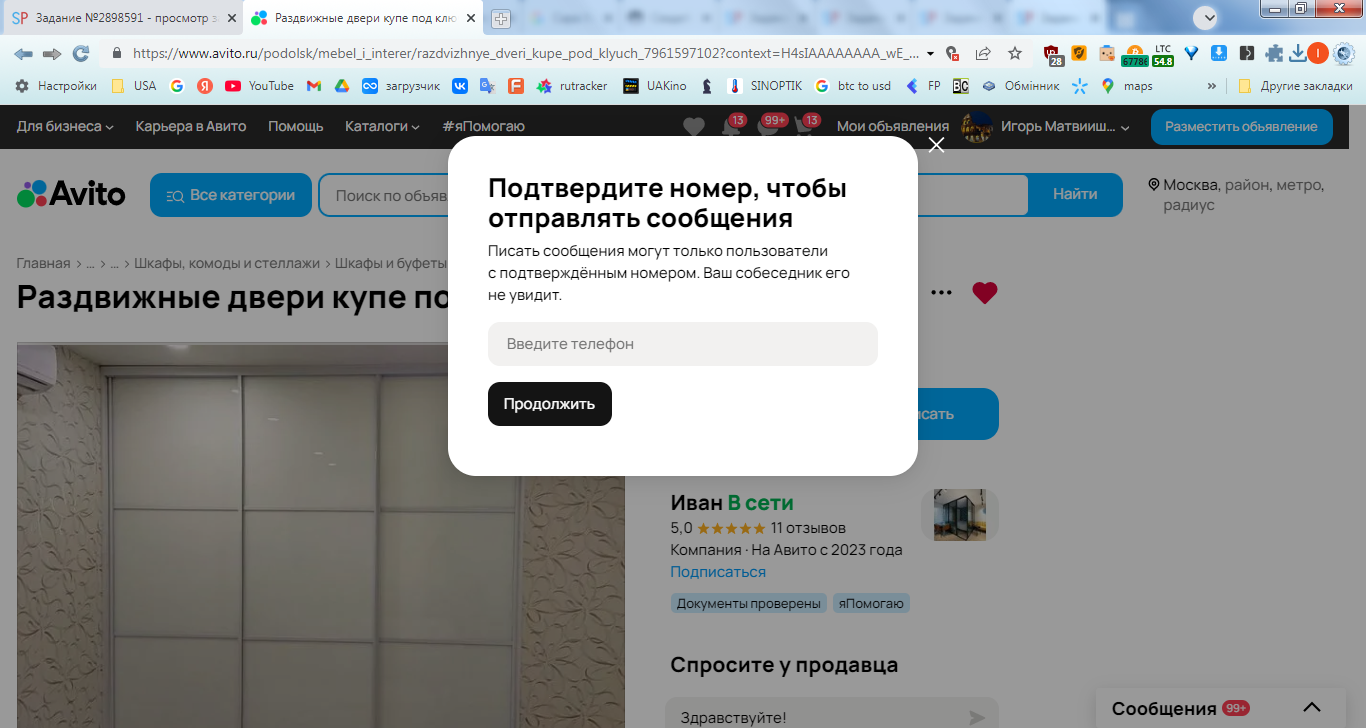Open the browser downloads arrow
The width and height of the screenshot is (1366, 728).
point(1297,53)
